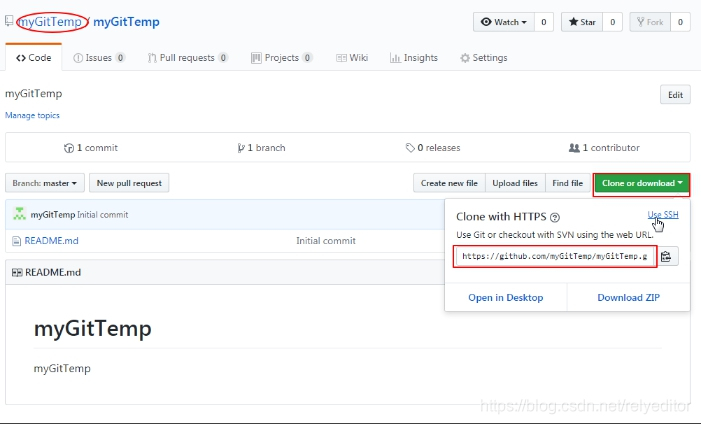Click the watchers count next to Watch
The image size is (701, 424).
pyautogui.click(x=544, y=22)
